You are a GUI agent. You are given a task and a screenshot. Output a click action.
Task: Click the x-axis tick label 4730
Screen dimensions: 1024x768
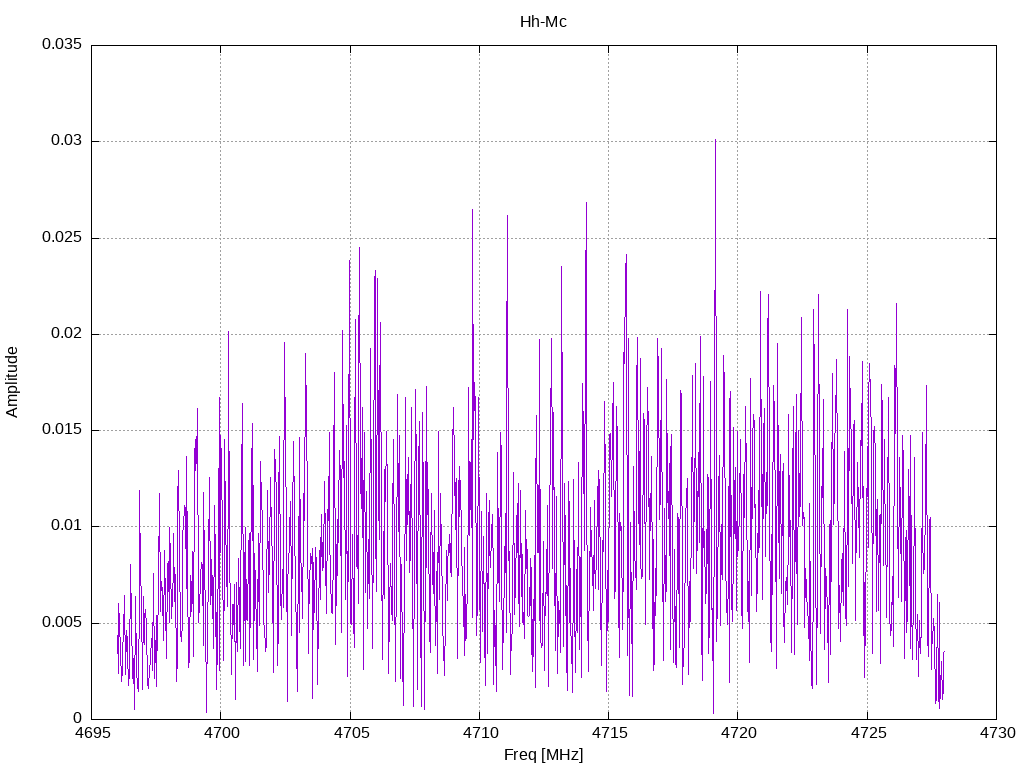coord(997,733)
